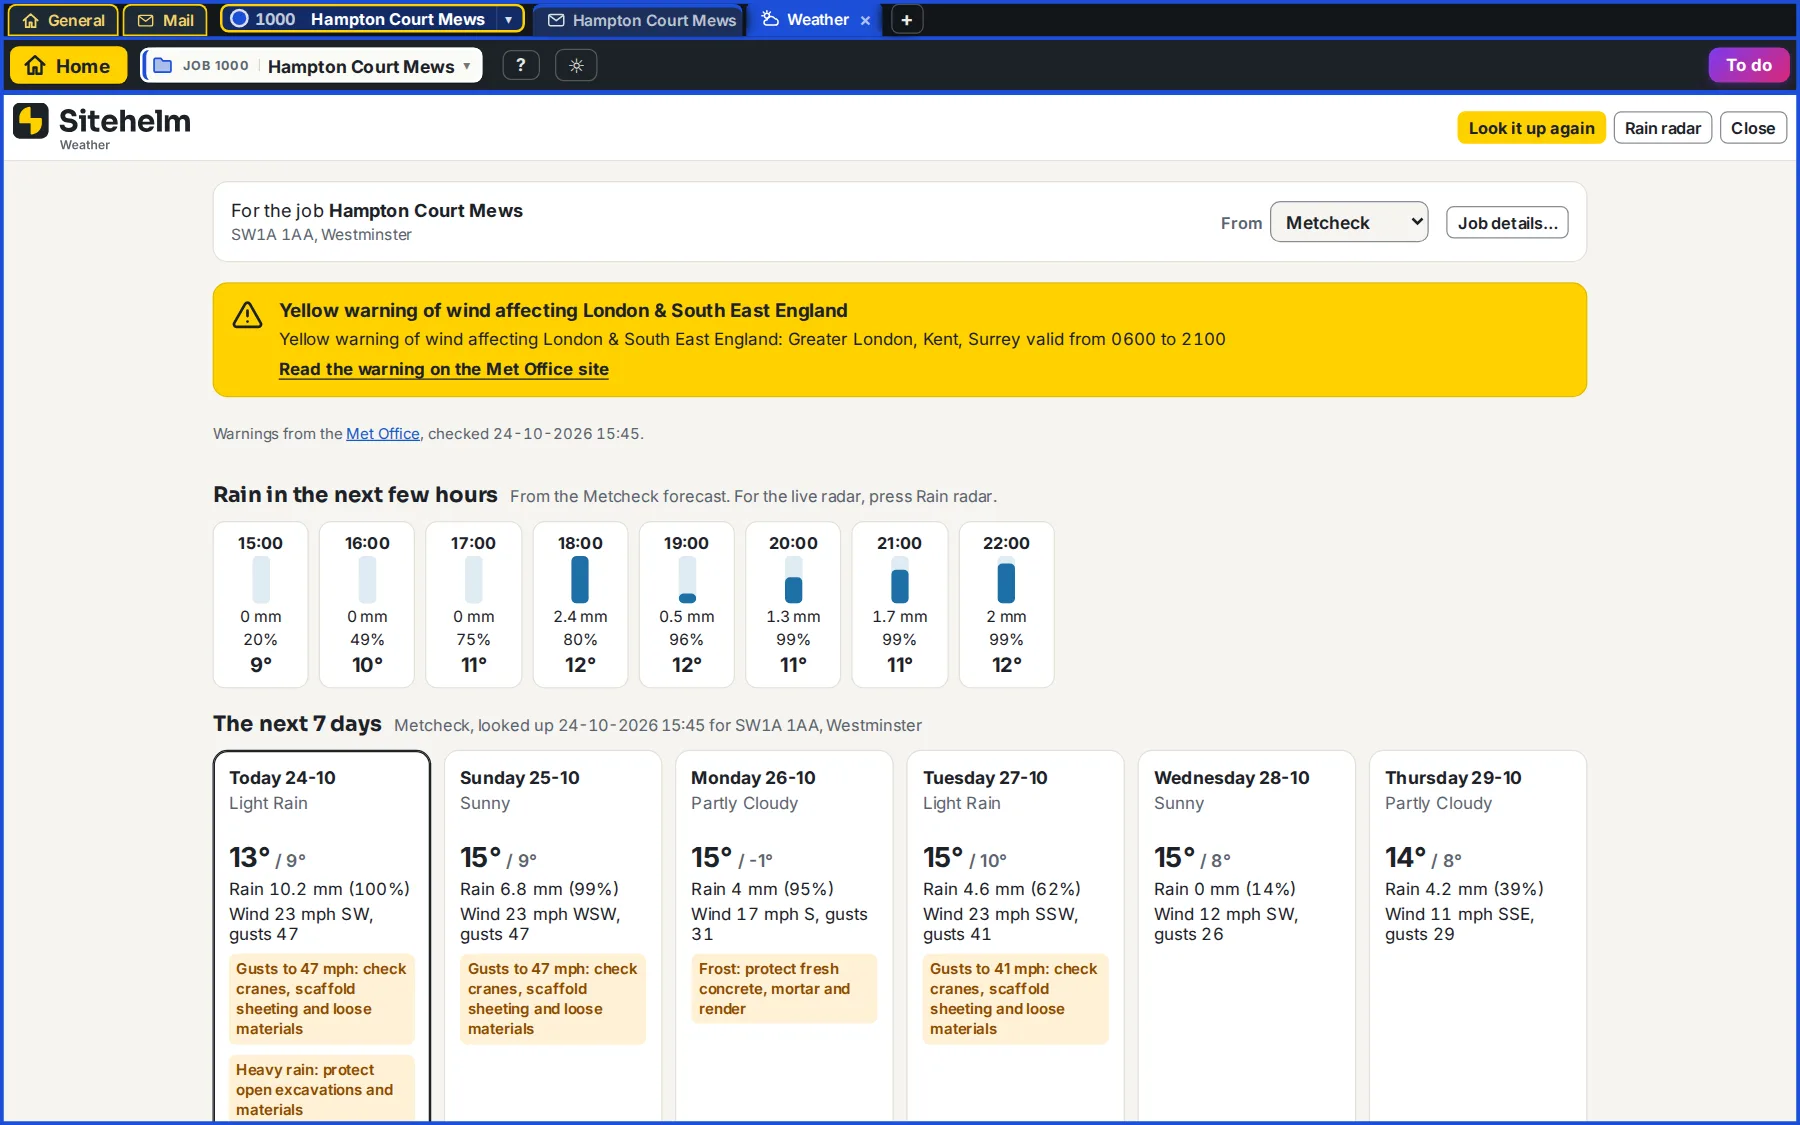Click the Heavy rain: protect open excavations note
This screenshot has width=1800, height=1125.
point(322,1089)
